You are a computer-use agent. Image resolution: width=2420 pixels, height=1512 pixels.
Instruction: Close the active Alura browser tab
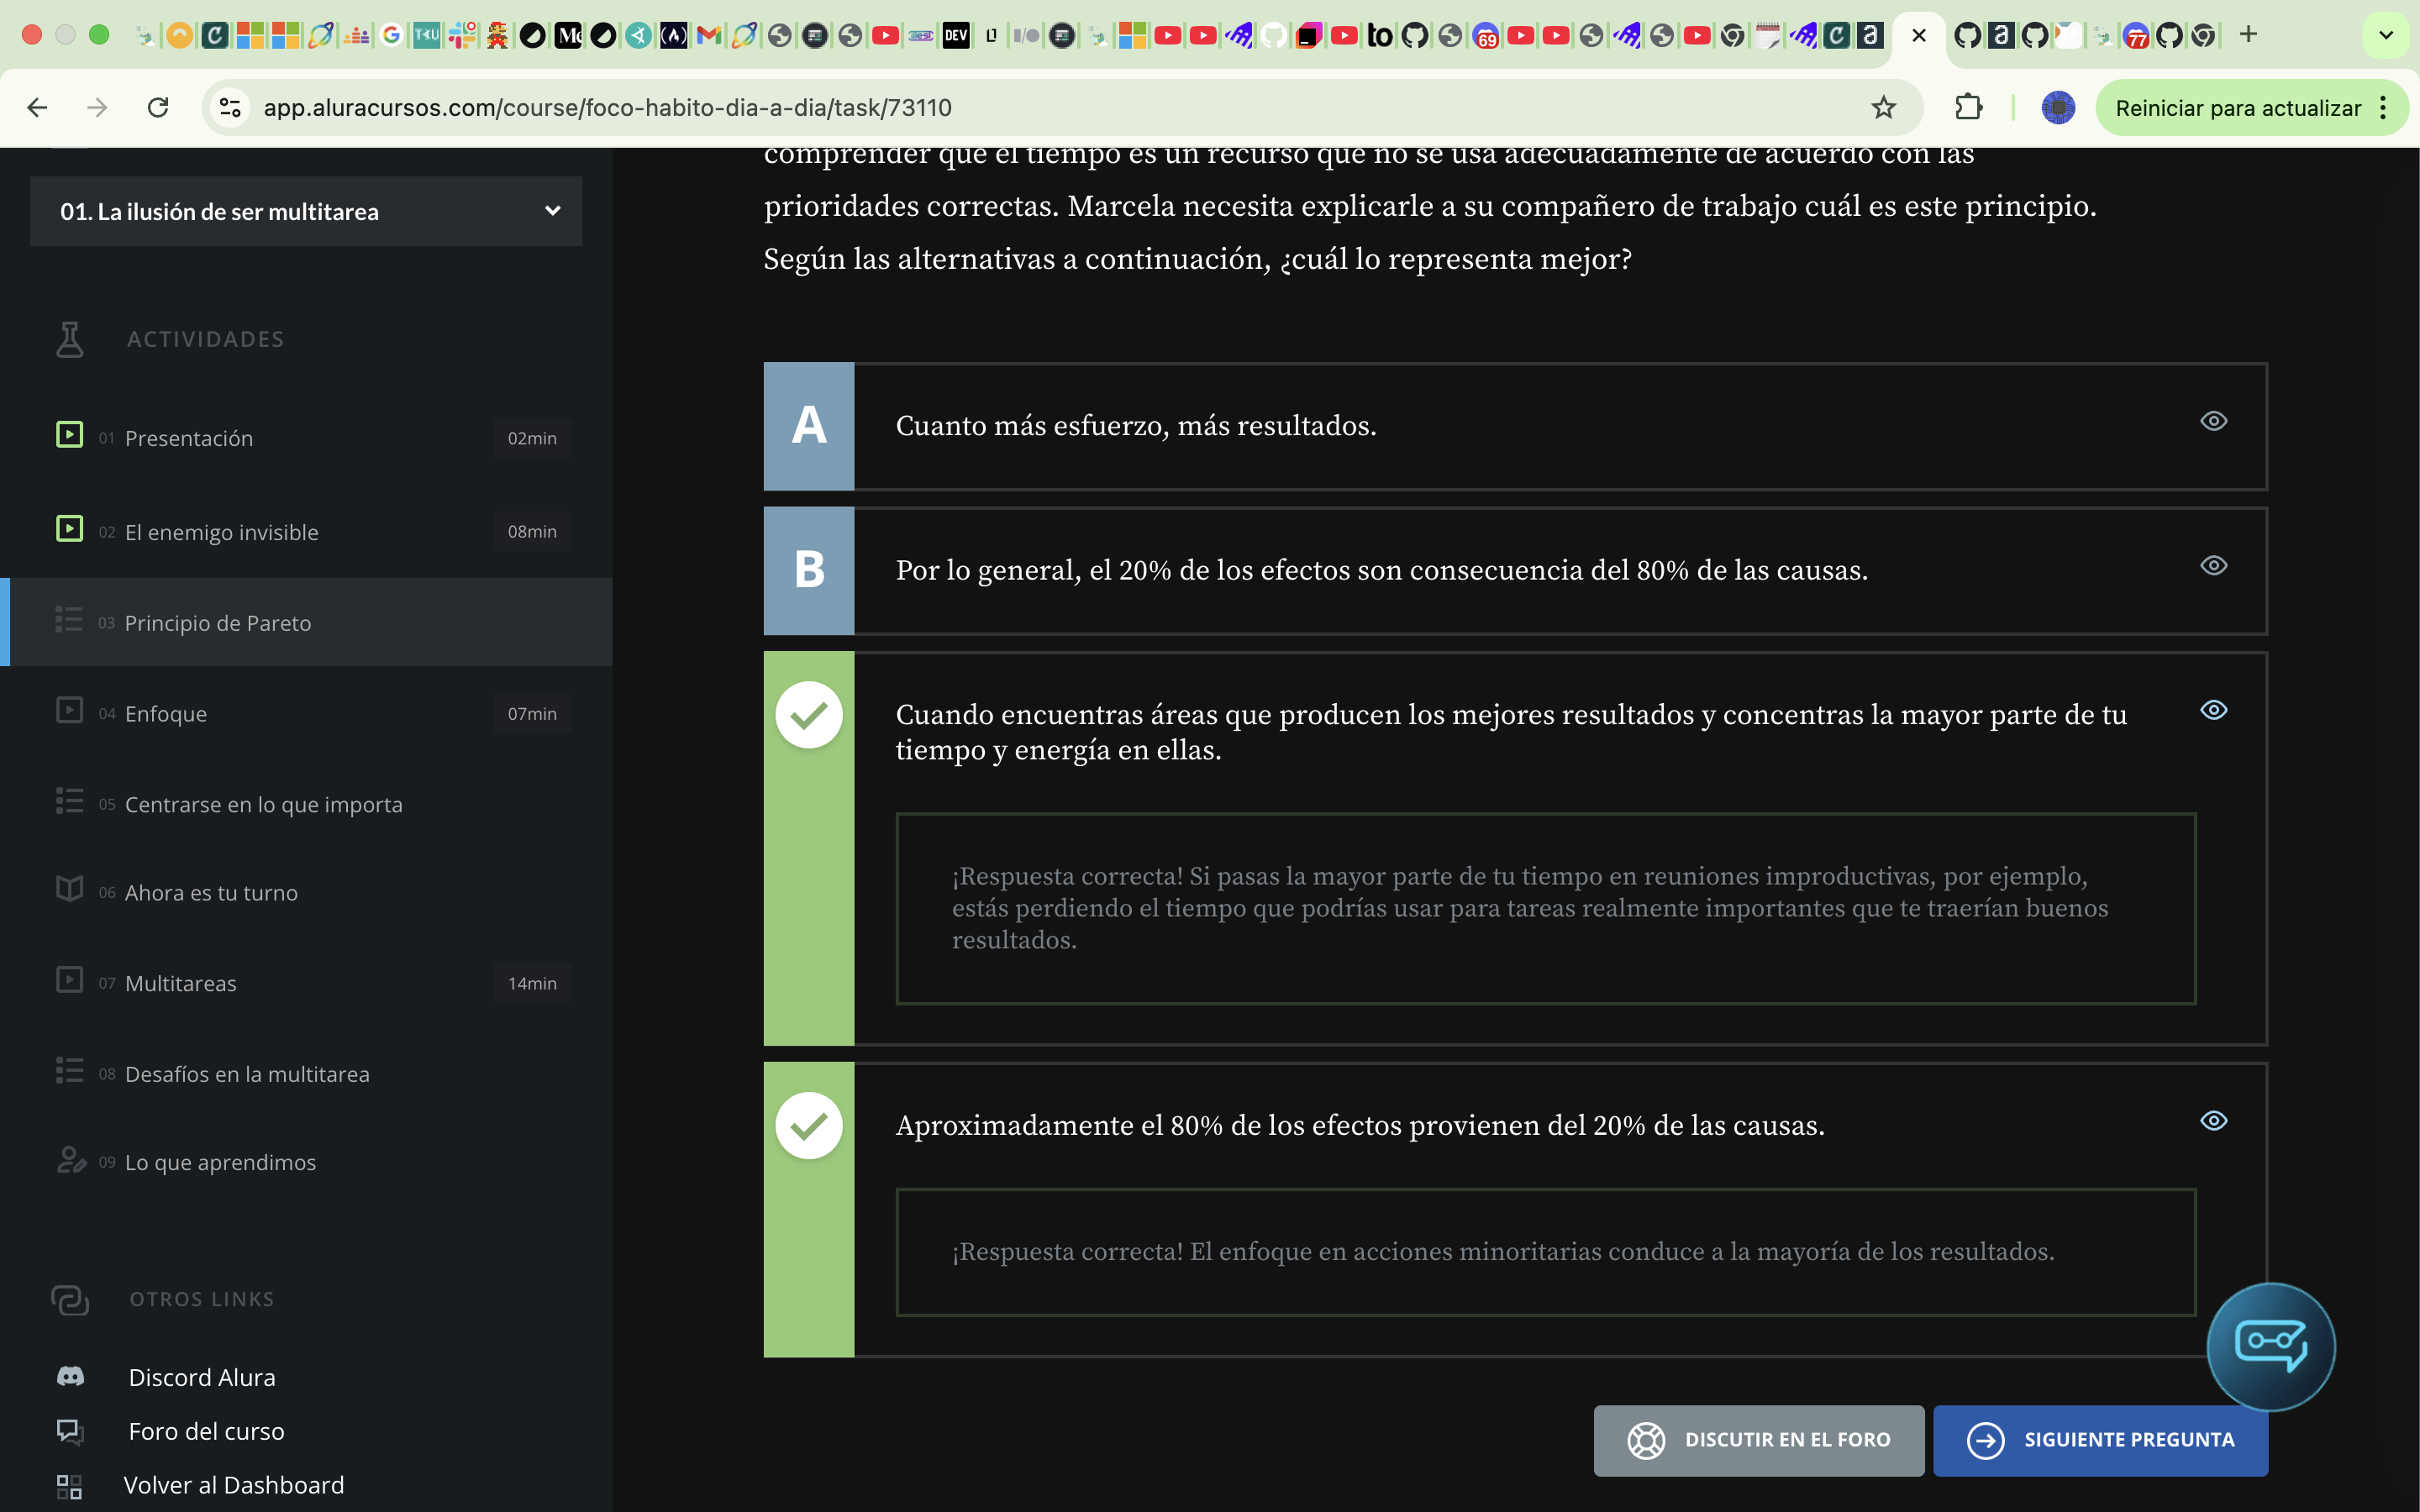pos(1918,36)
